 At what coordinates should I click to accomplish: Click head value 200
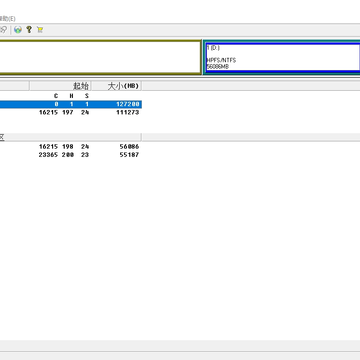click(68, 155)
